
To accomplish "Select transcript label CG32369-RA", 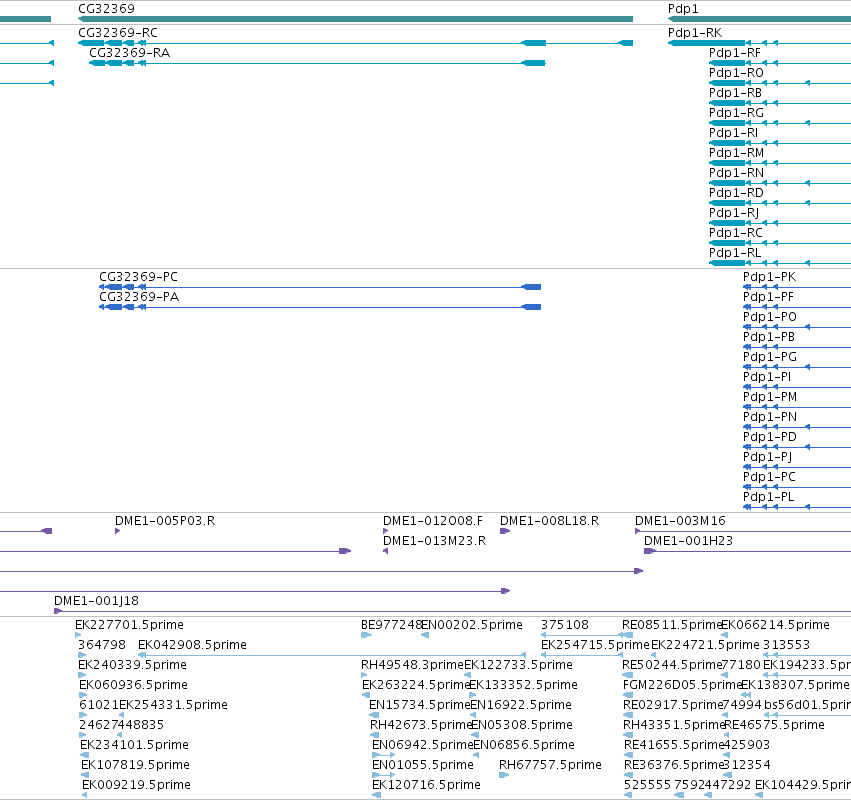I will coord(129,53).
